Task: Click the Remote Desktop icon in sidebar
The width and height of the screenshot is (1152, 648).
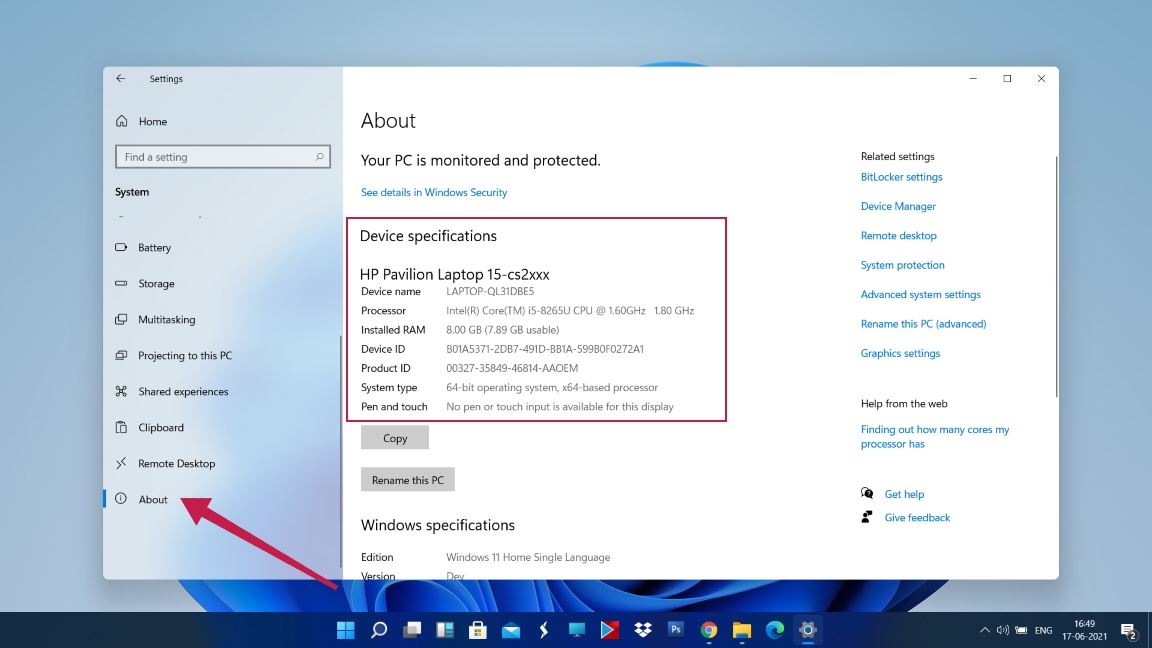Action: coord(121,463)
